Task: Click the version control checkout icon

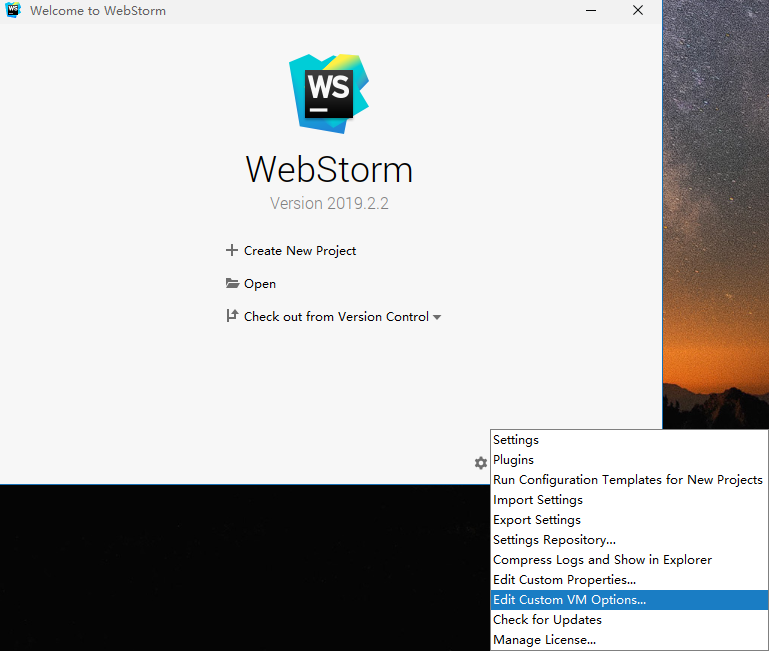Action: (x=232, y=316)
